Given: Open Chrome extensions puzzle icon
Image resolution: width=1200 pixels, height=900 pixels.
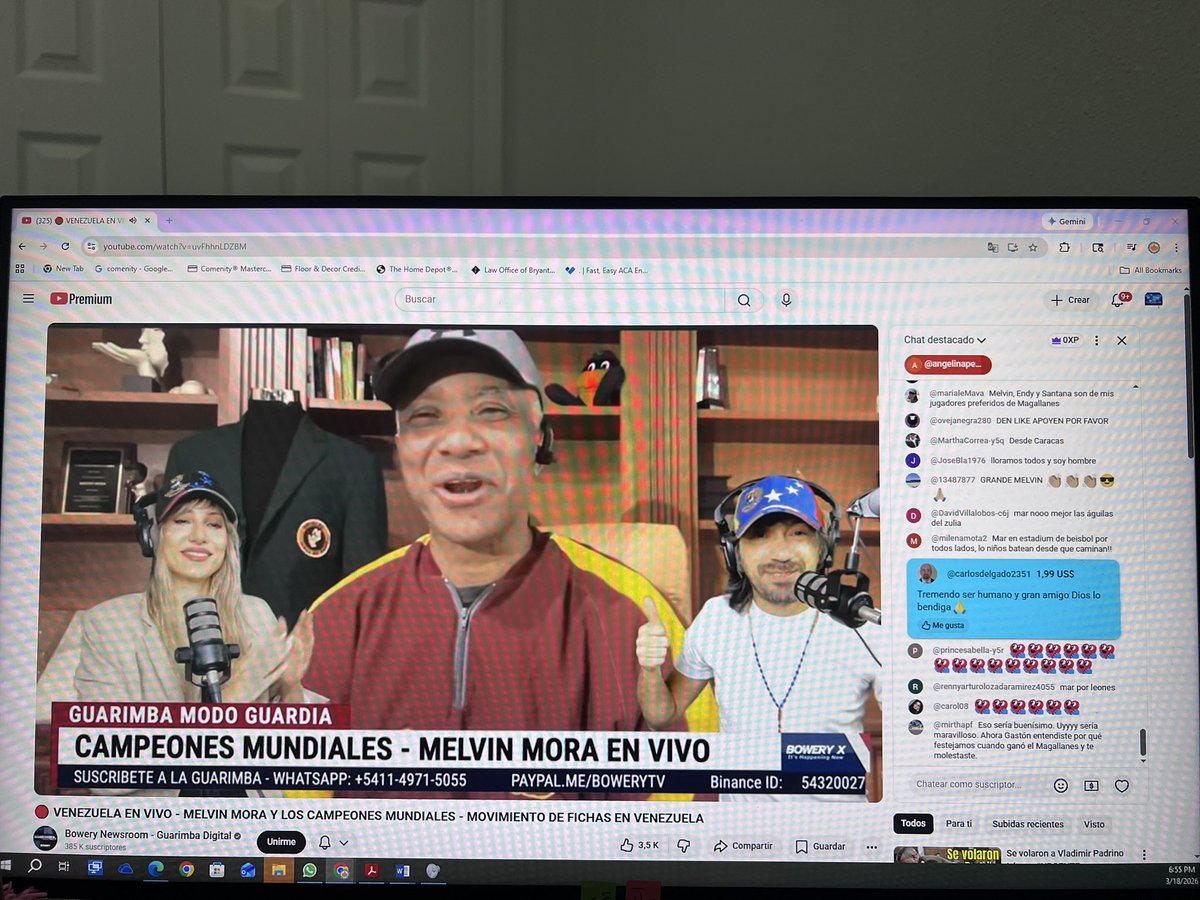Looking at the screenshot, I should pos(1065,247).
